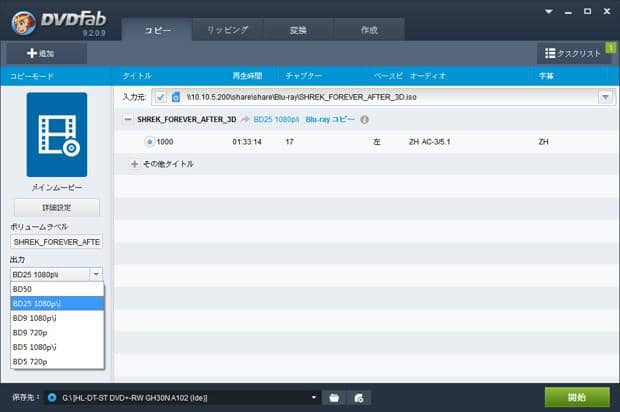
Task: Click the Subtitle column header
Action: pos(546,76)
